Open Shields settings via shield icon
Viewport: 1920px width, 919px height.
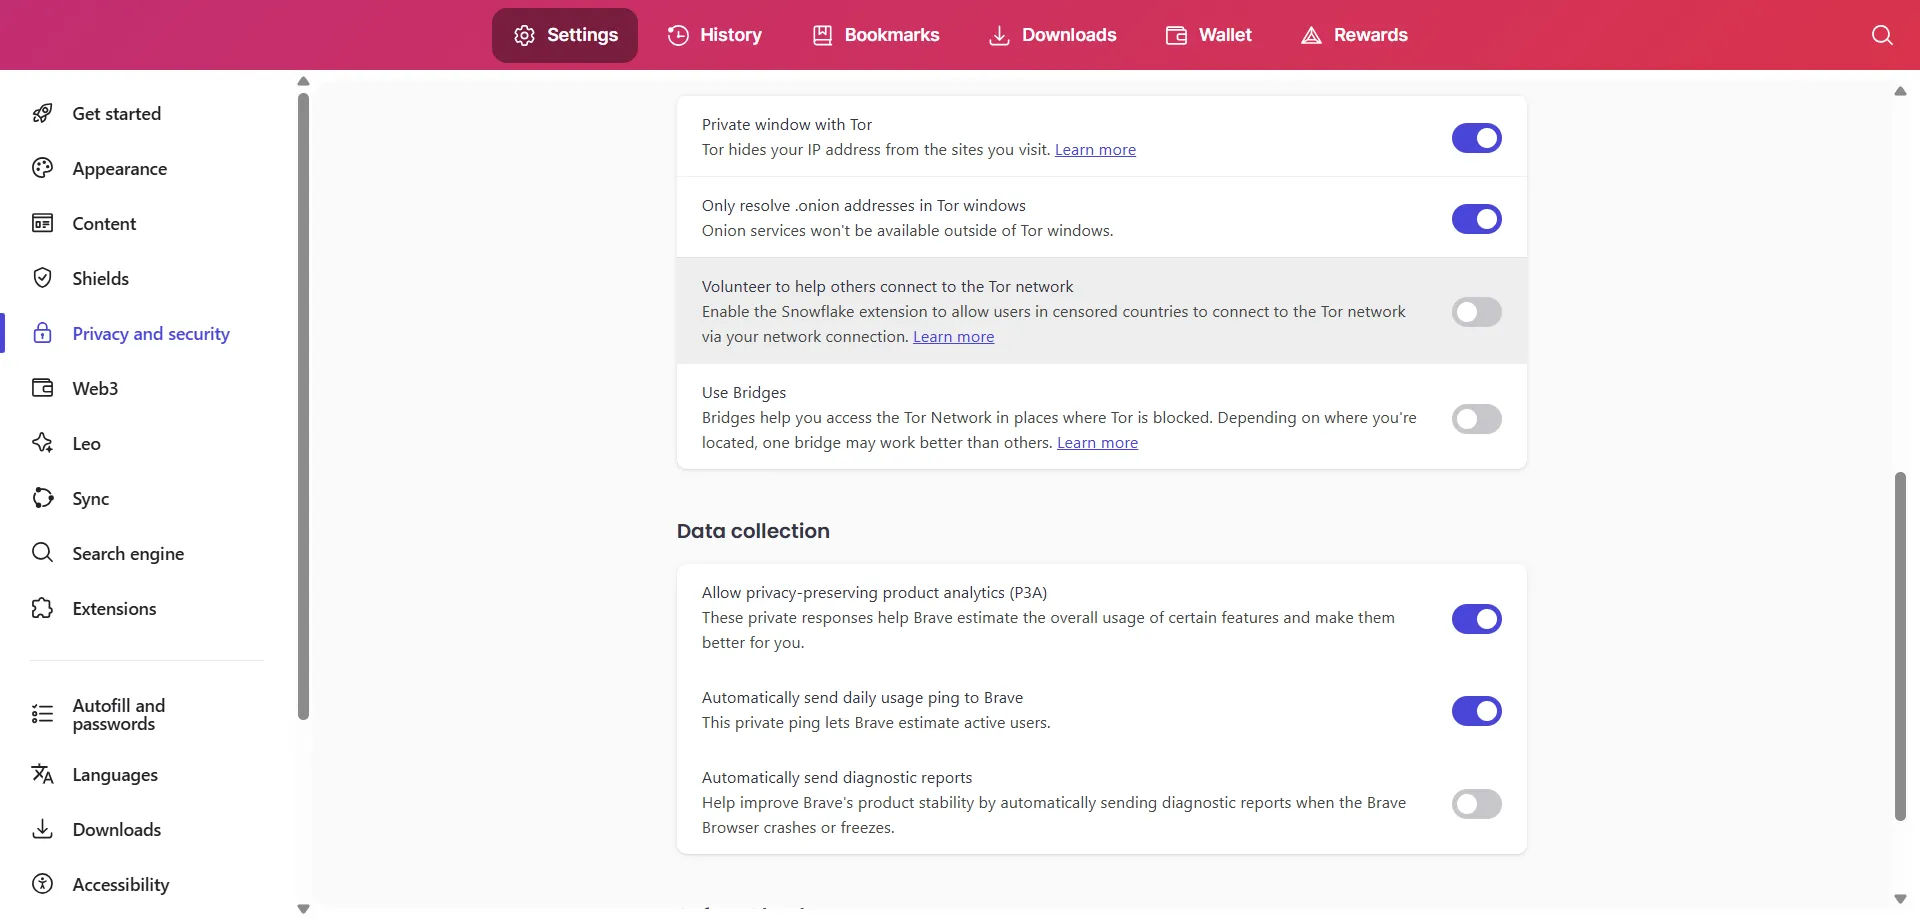42,278
